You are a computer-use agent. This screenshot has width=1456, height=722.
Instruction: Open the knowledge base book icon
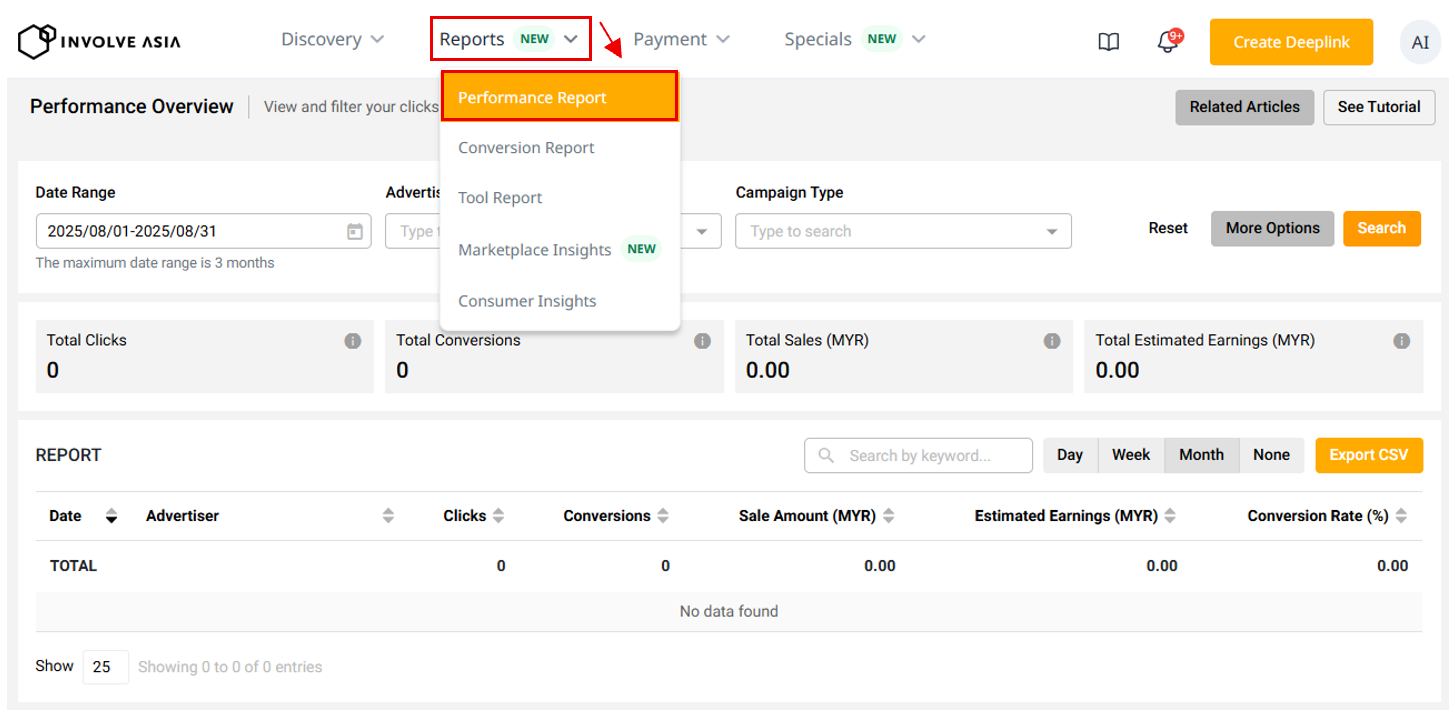pyautogui.click(x=1108, y=42)
